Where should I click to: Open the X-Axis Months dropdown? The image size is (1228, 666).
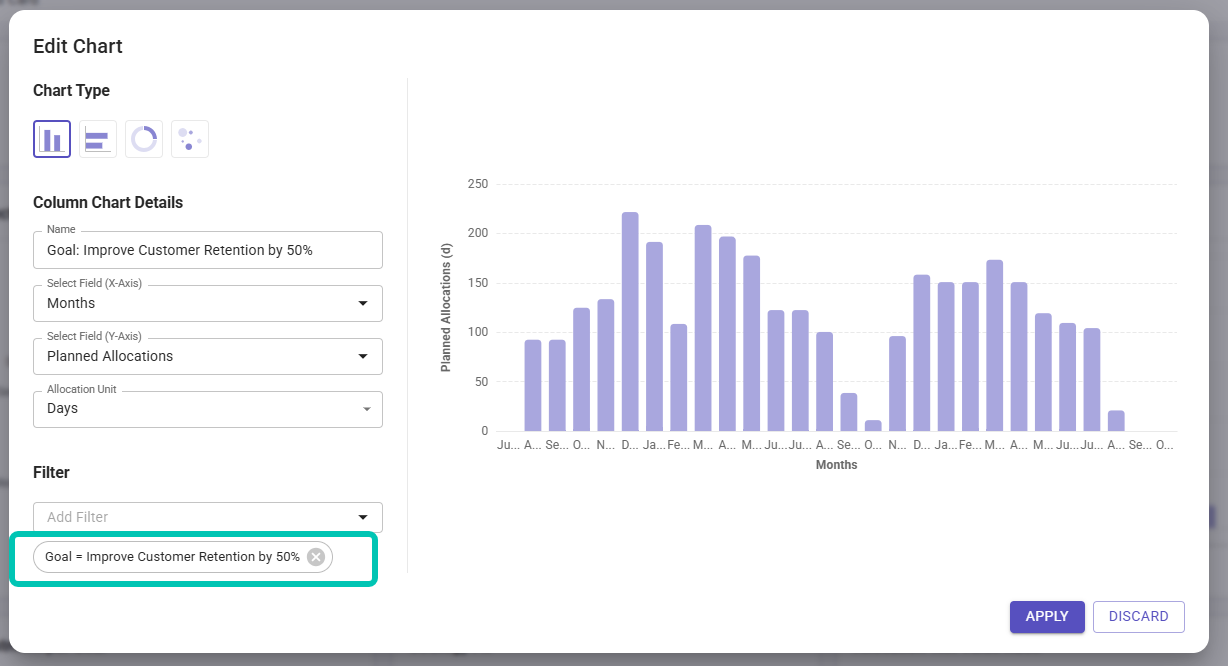coord(208,303)
